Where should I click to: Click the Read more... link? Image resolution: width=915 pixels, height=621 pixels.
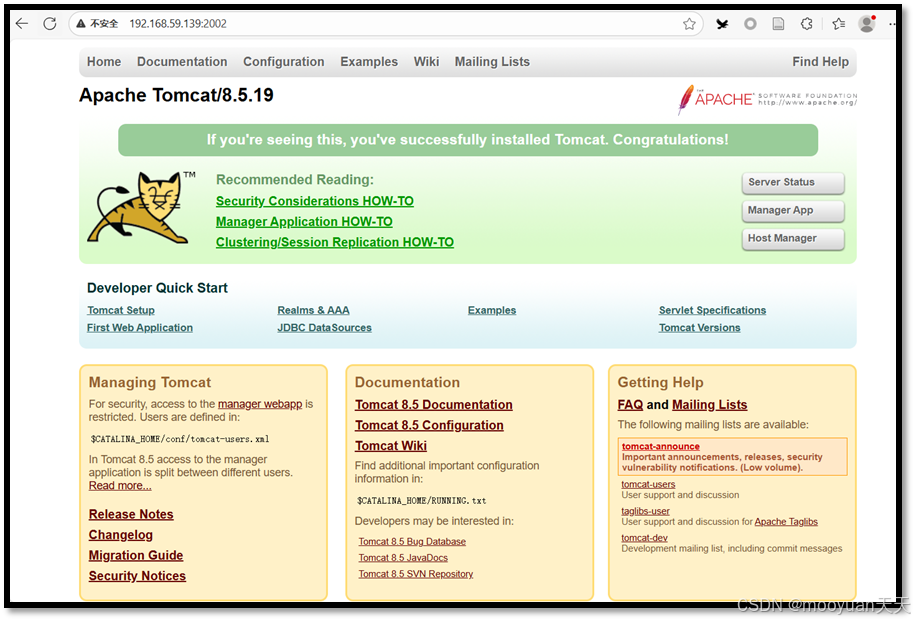pos(120,486)
